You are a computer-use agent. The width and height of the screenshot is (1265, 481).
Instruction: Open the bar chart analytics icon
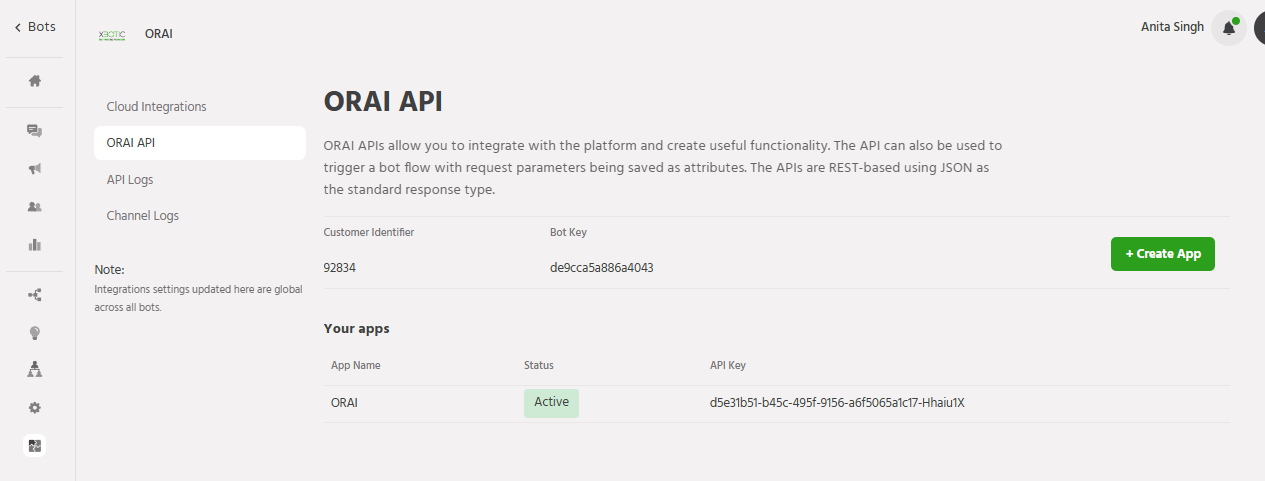(35, 244)
